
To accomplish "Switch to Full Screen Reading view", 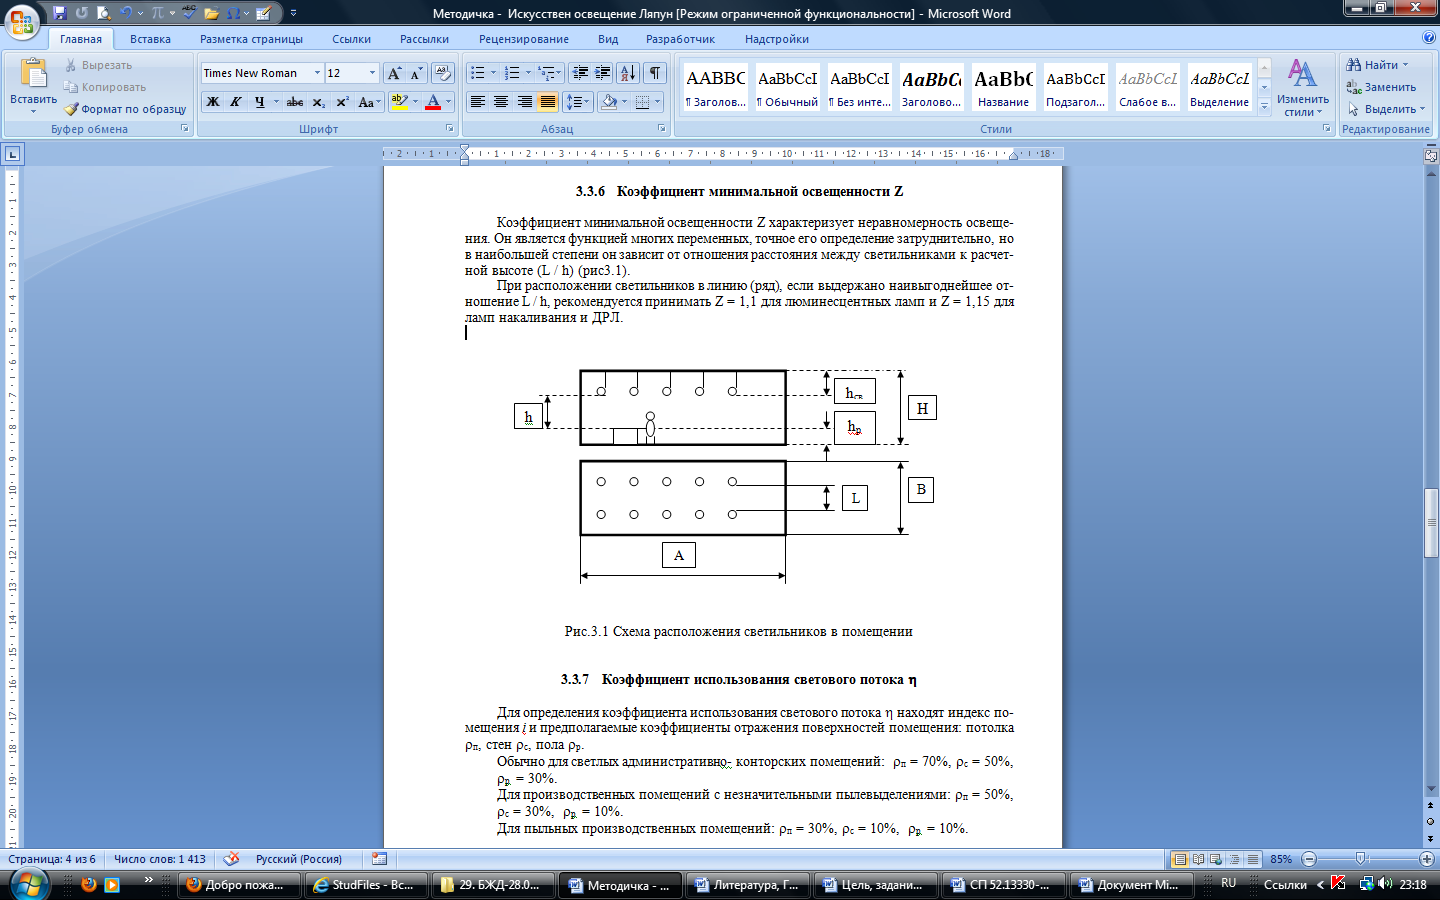I will (1198, 859).
